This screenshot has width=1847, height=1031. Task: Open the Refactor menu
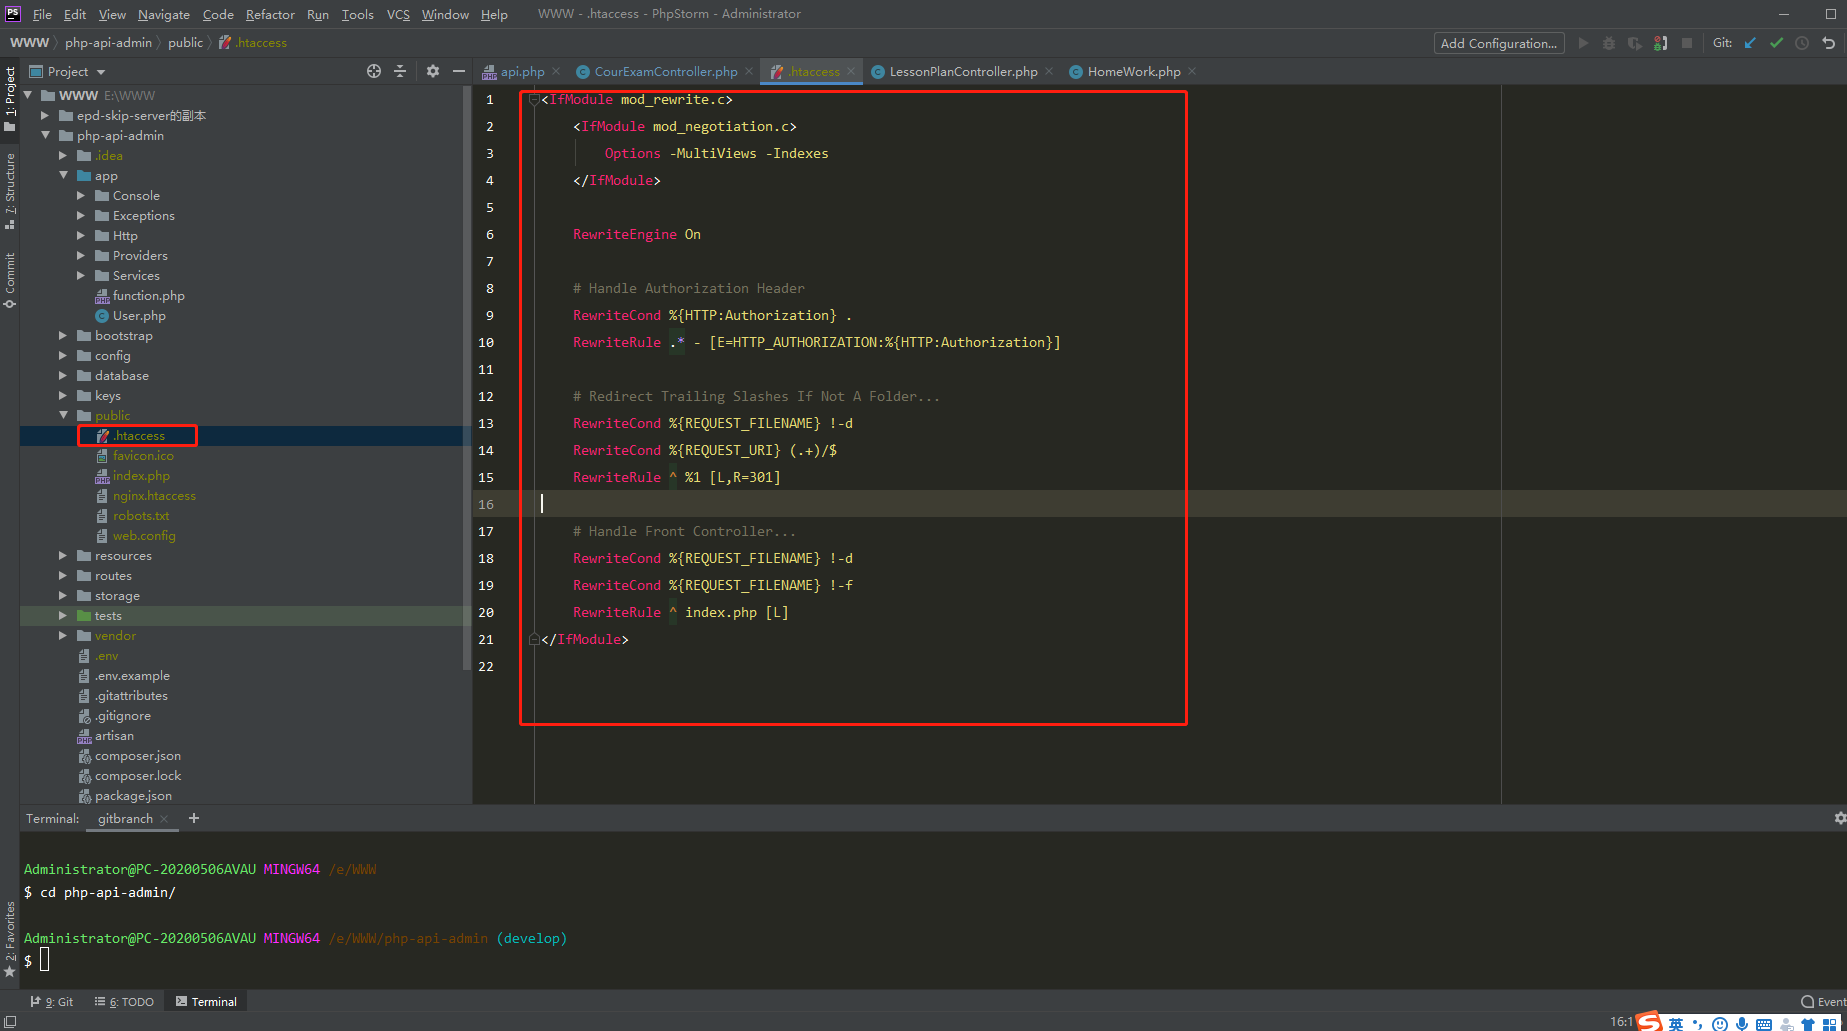tap(270, 14)
